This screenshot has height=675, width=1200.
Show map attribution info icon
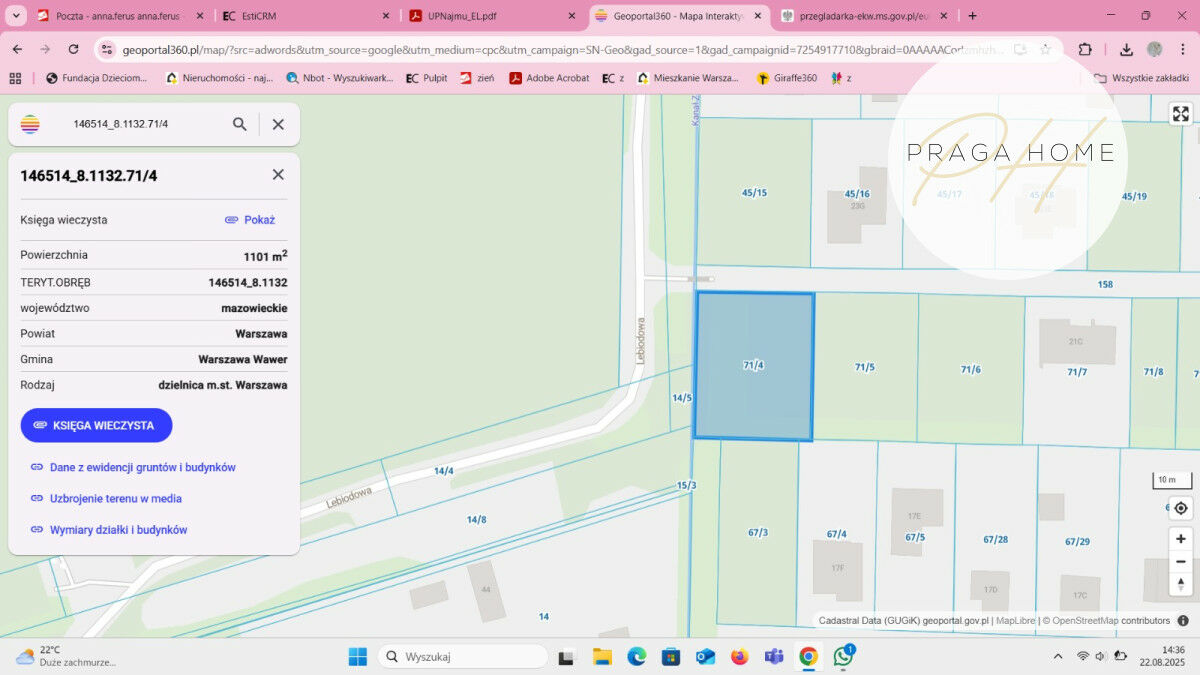point(1183,620)
